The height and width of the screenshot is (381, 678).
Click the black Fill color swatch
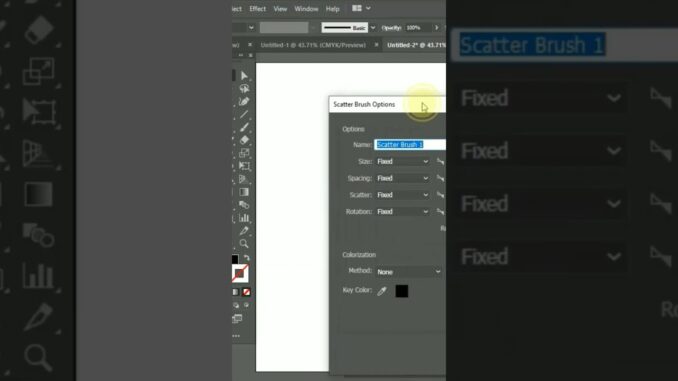click(235, 259)
